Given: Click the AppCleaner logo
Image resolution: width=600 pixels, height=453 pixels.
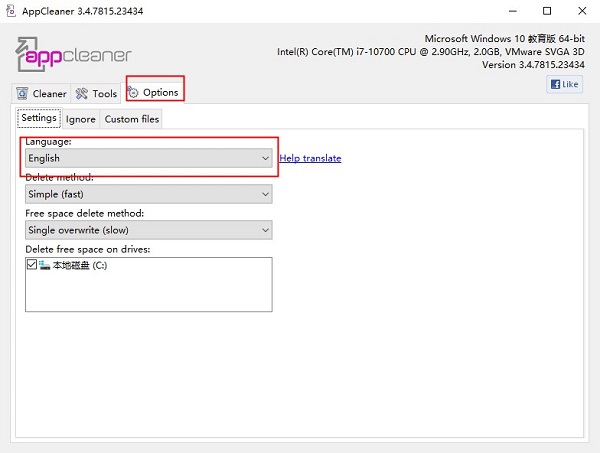Looking at the screenshot, I should pos(73,54).
